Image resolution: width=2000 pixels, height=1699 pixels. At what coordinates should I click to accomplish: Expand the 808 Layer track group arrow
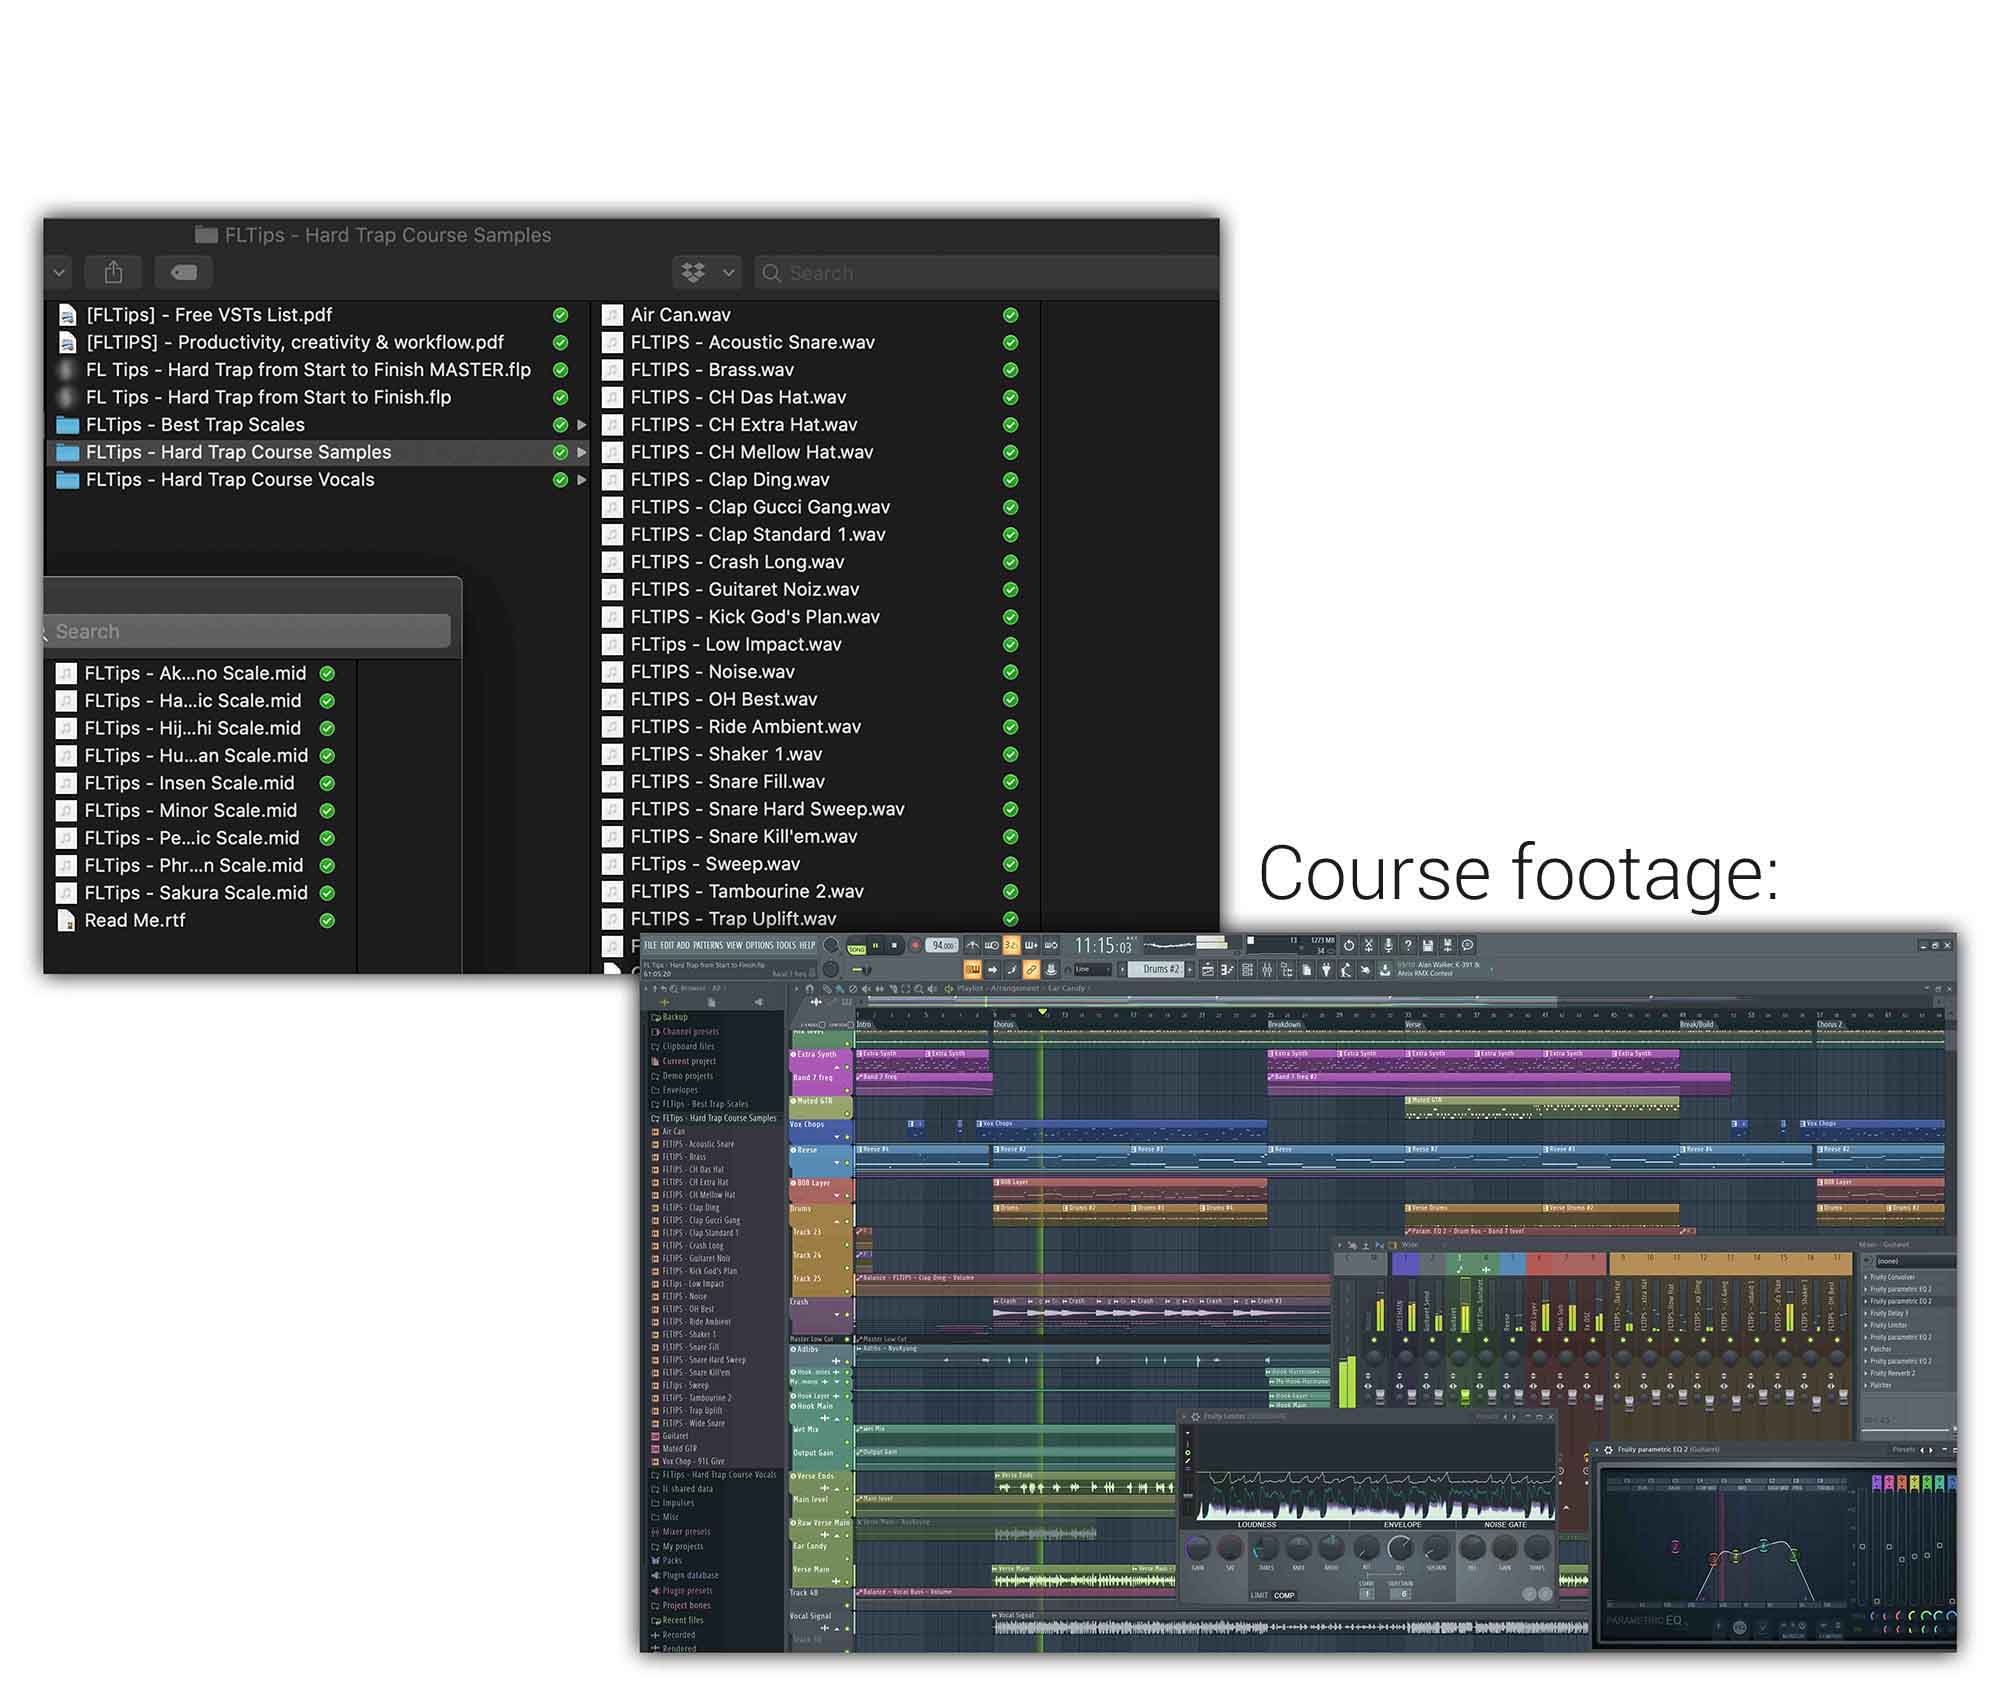(837, 1196)
